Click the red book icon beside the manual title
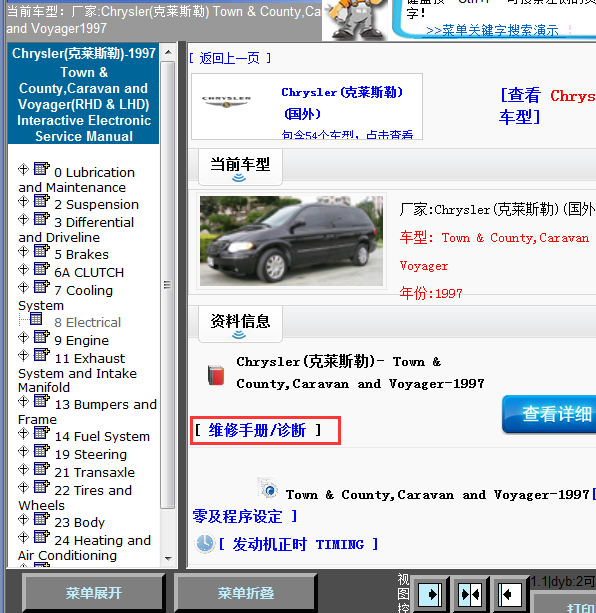Viewport: 596px width, 613px height. (216, 375)
